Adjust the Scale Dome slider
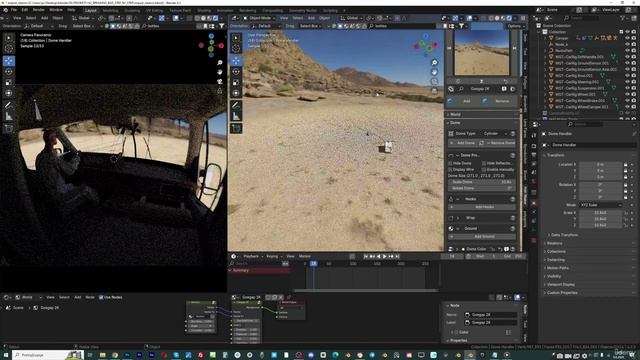The image size is (640, 360). [x=481, y=182]
